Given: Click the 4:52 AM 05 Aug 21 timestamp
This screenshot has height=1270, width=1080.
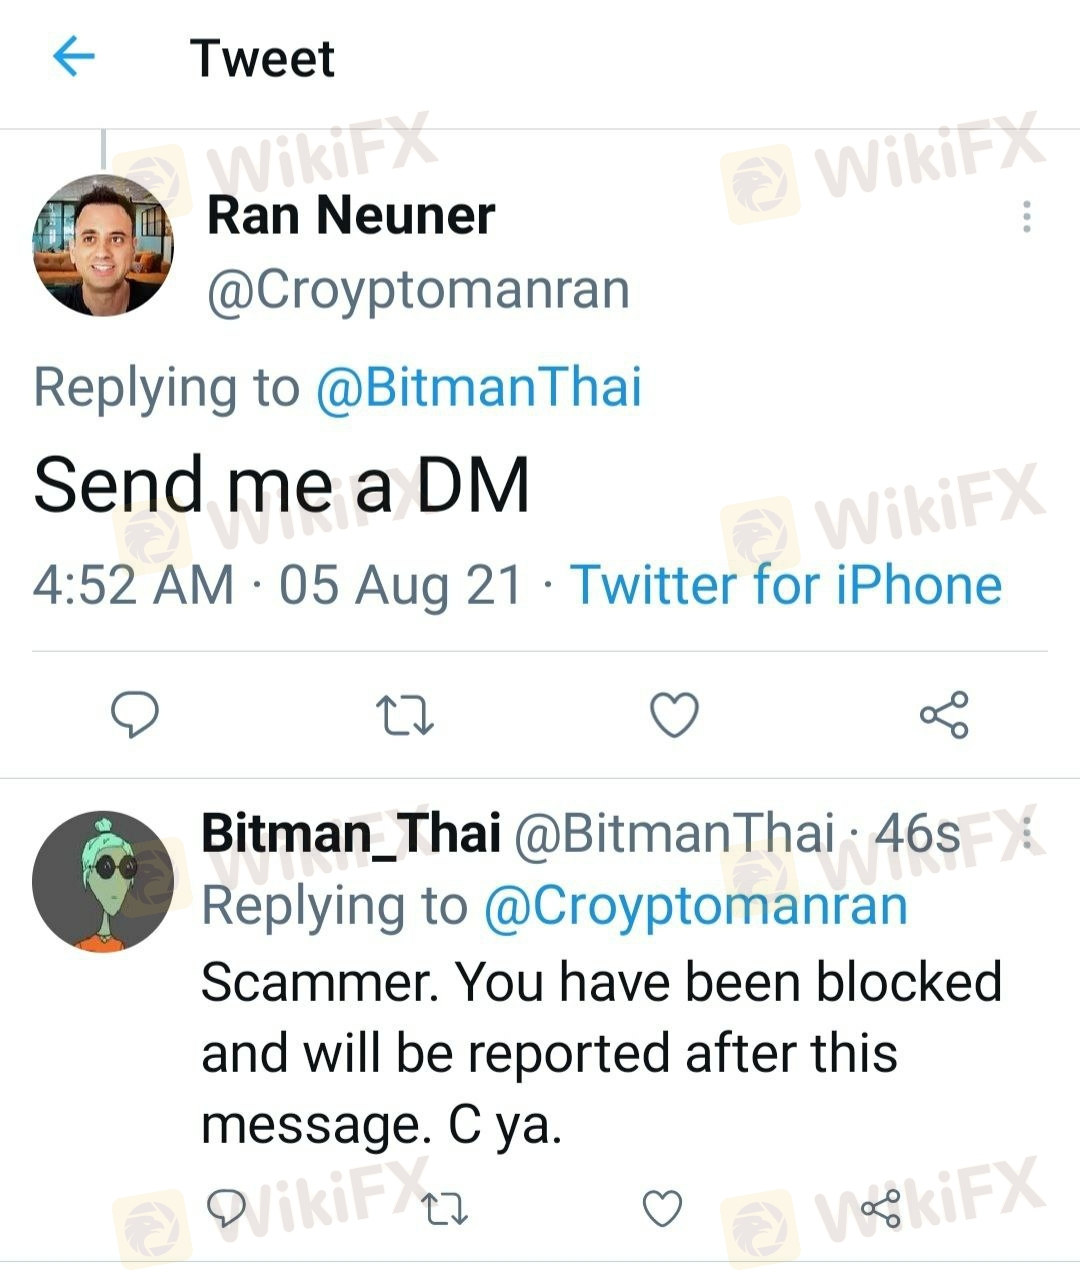Looking at the screenshot, I should point(277,585).
